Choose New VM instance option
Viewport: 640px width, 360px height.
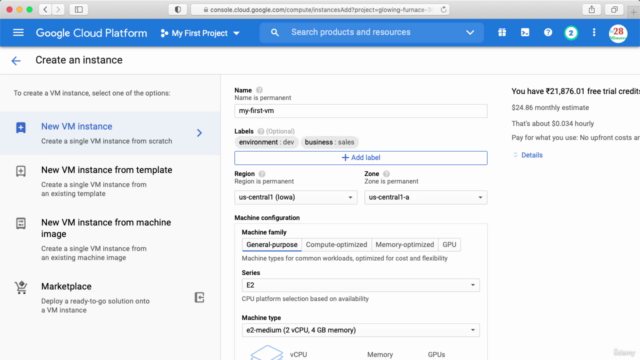(110, 133)
